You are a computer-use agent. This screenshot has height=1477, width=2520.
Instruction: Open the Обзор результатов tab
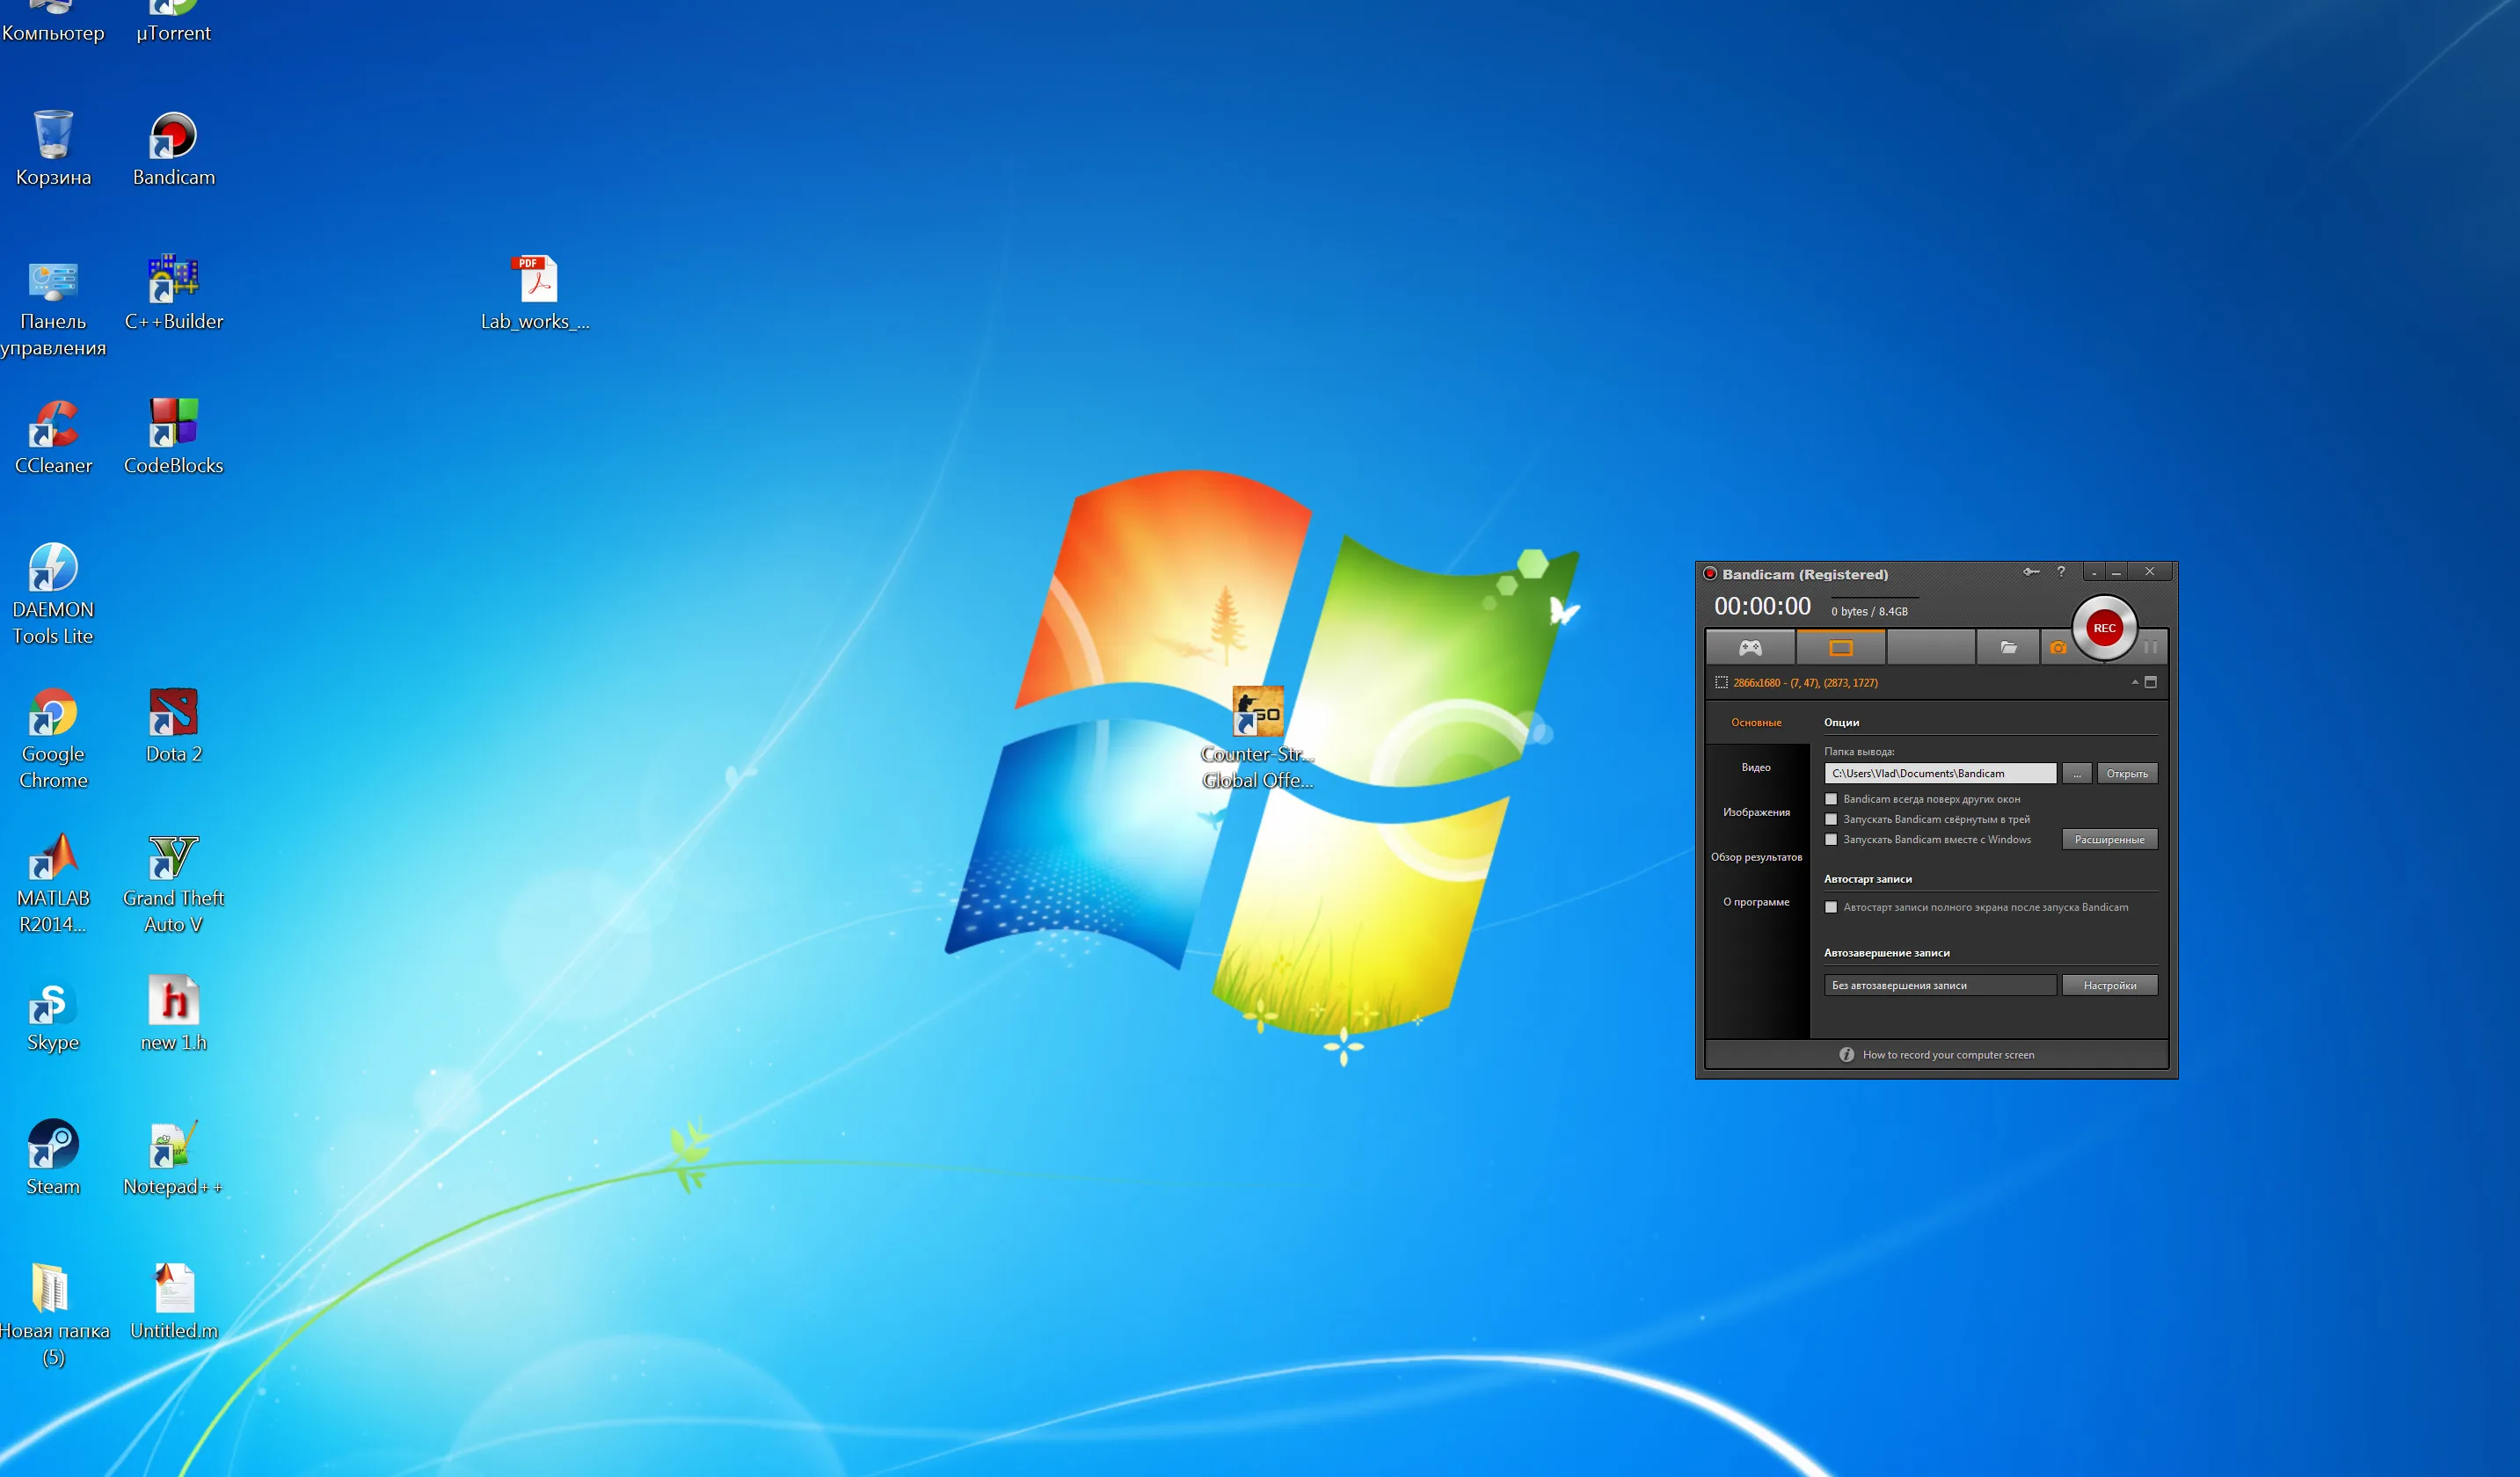pos(1756,857)
